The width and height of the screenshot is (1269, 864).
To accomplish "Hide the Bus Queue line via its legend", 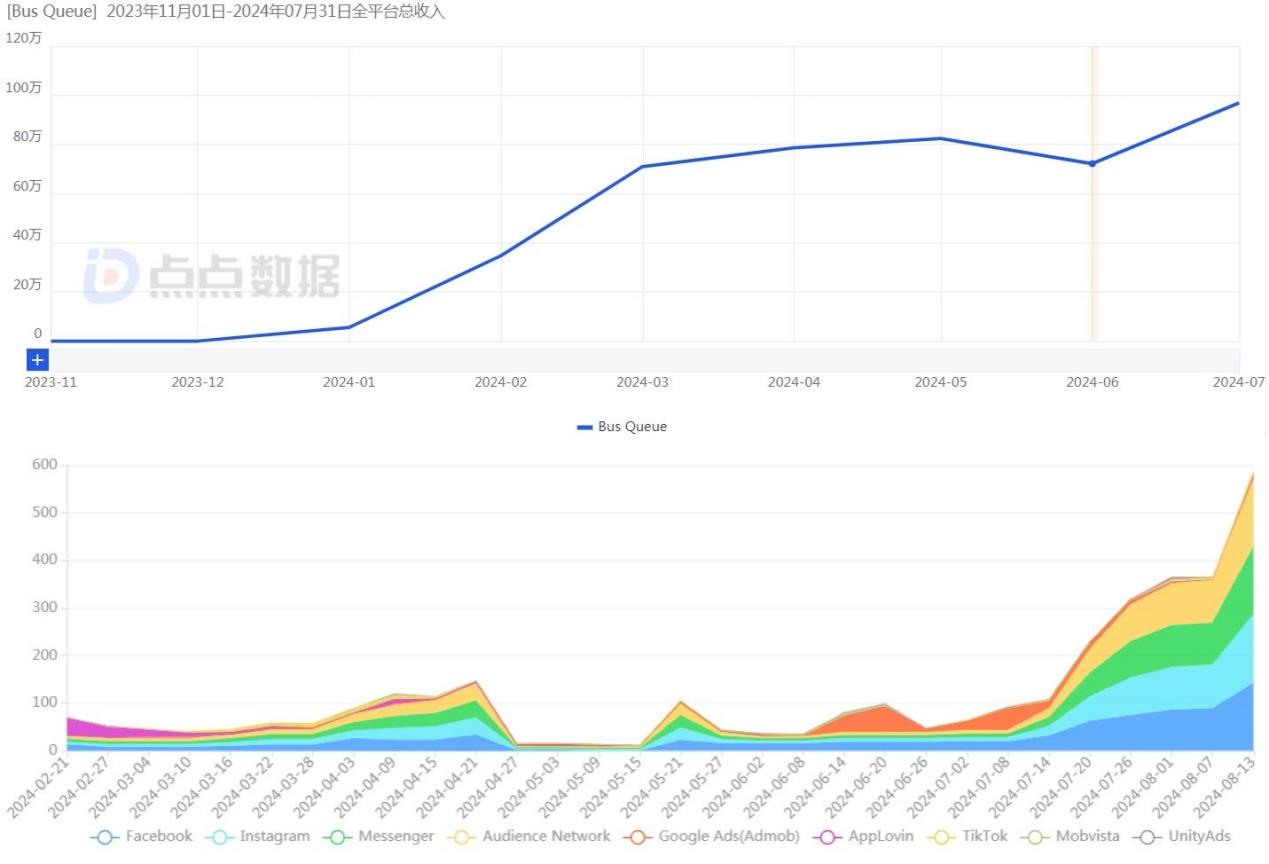I will point(621,427).
